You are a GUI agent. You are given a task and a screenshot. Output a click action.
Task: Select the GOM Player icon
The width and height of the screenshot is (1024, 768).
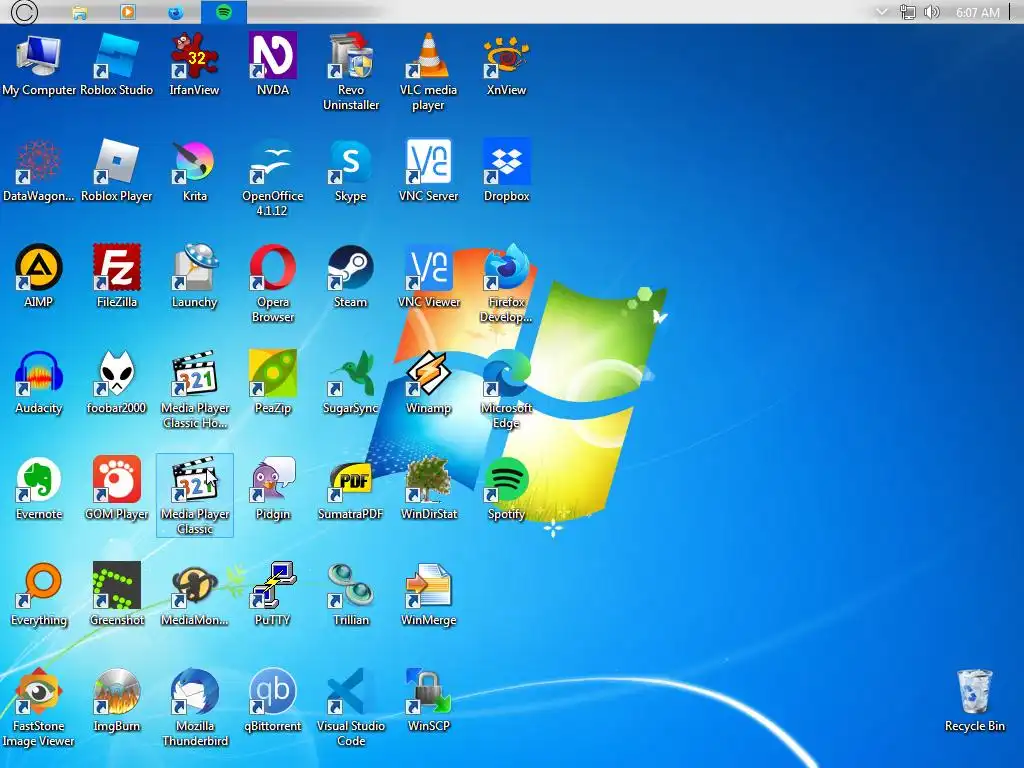pos(116,488)
